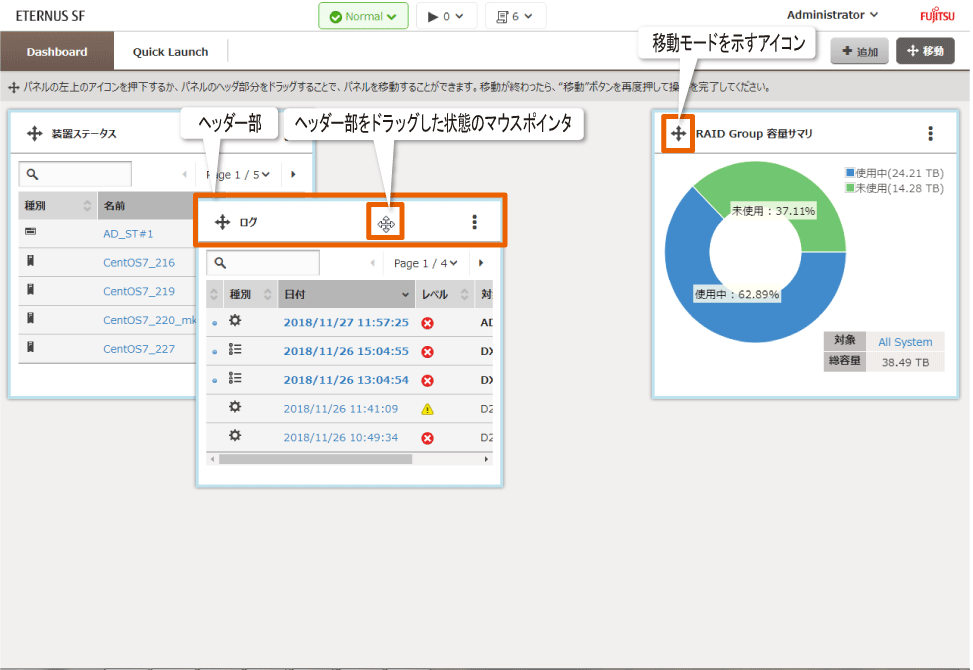The height and width of the screenshot is (670, 973).
Task: Open the Normal status dropdown
Action: click(x=363, y=16)
